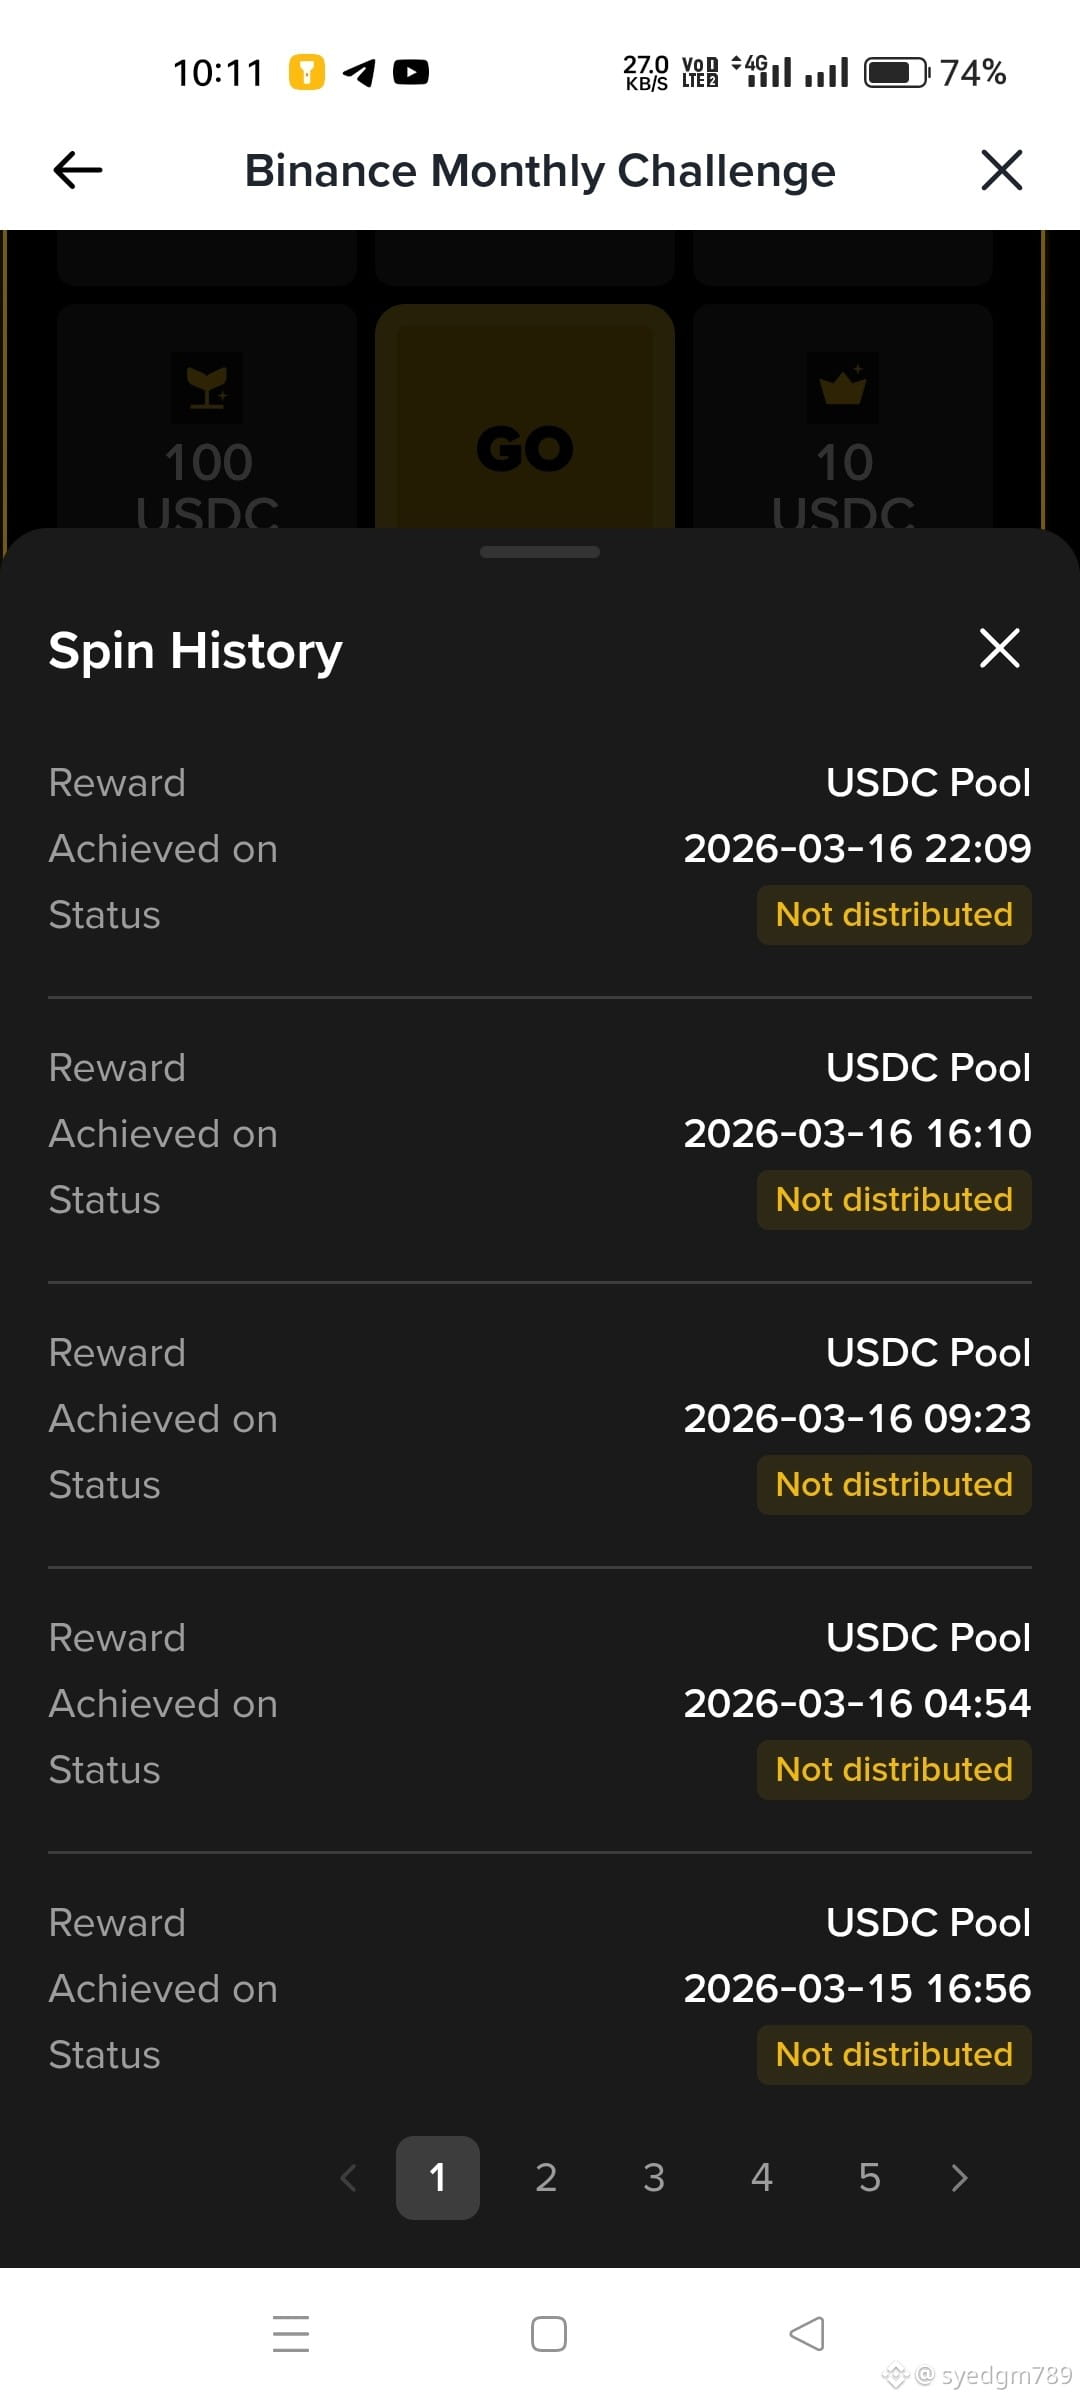Open page 4 of spin history
Viewport: 1080px width, 2400px height.
[762, 2178]
